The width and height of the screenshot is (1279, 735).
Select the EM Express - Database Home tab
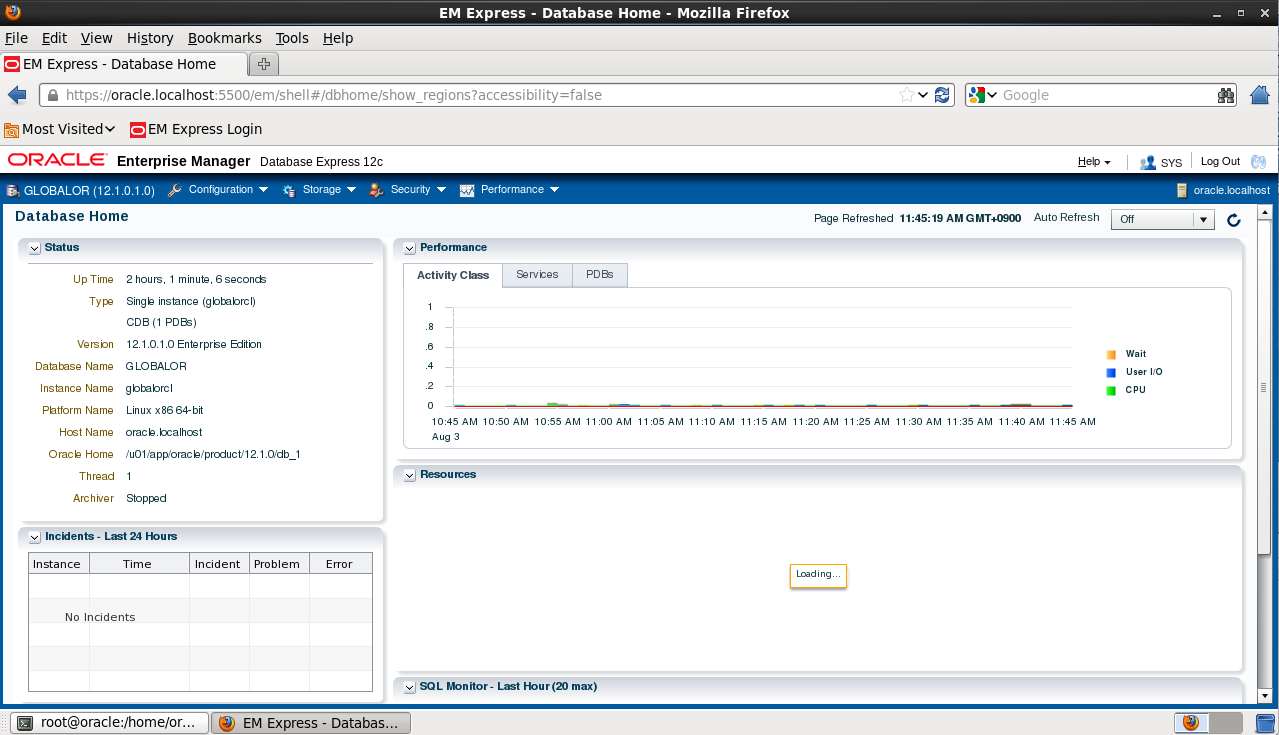tap(124, 64)
